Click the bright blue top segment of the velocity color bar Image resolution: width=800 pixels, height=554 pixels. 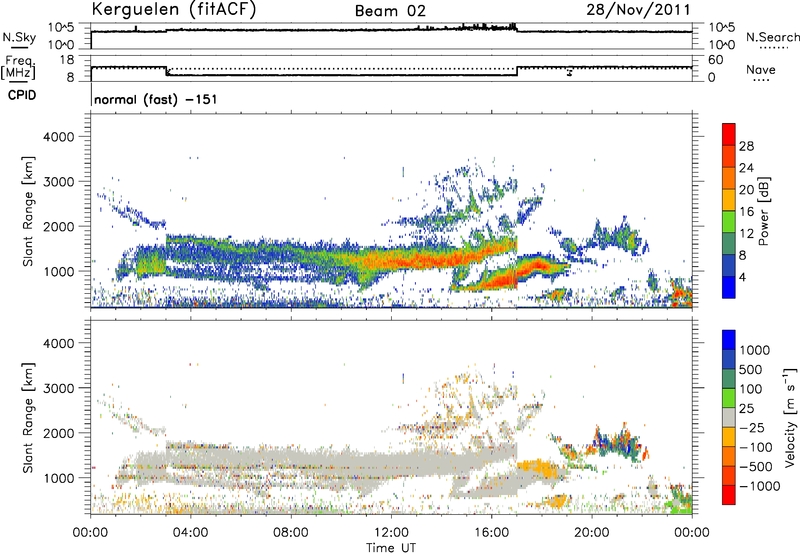pos(729,340)
